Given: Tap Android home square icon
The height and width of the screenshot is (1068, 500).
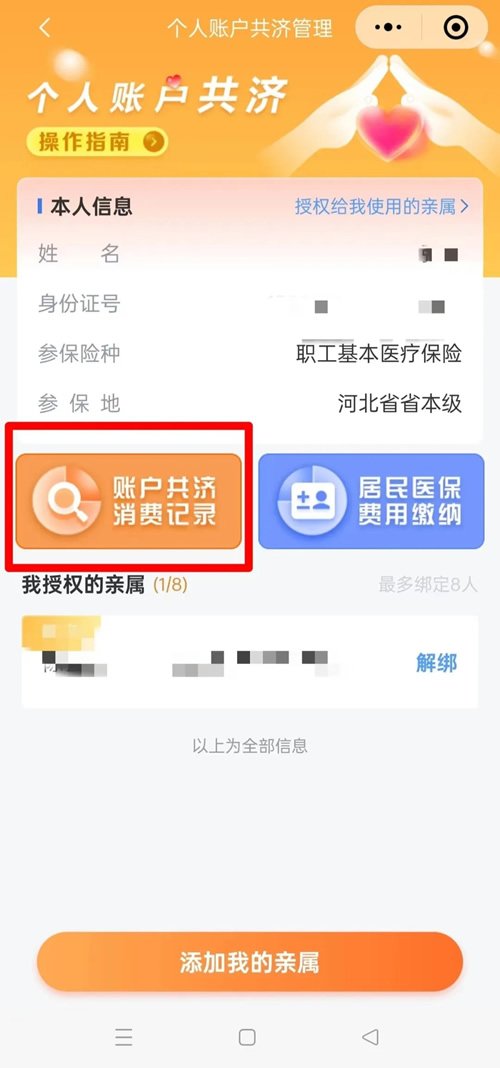Looking at the screenshot, I should tap(247, 1037).
